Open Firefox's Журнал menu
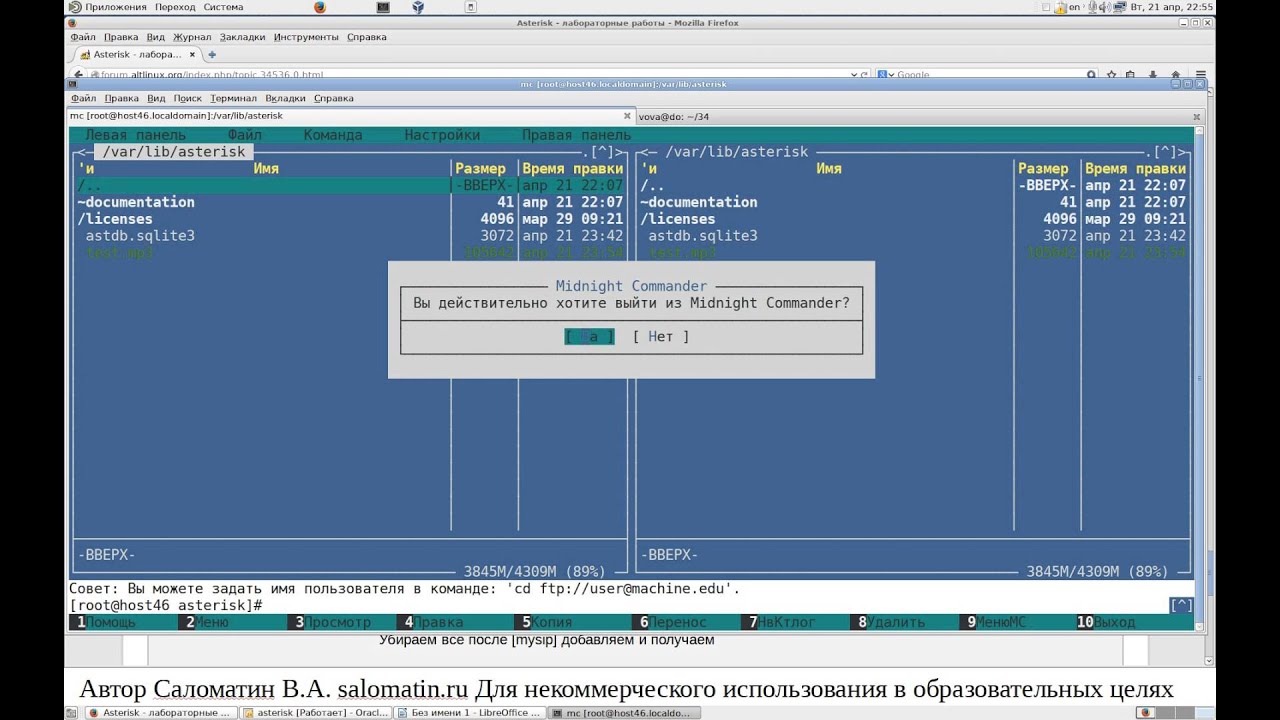Image resolution: width=1280 pixels, height=720 pixels. click(193, 37)
